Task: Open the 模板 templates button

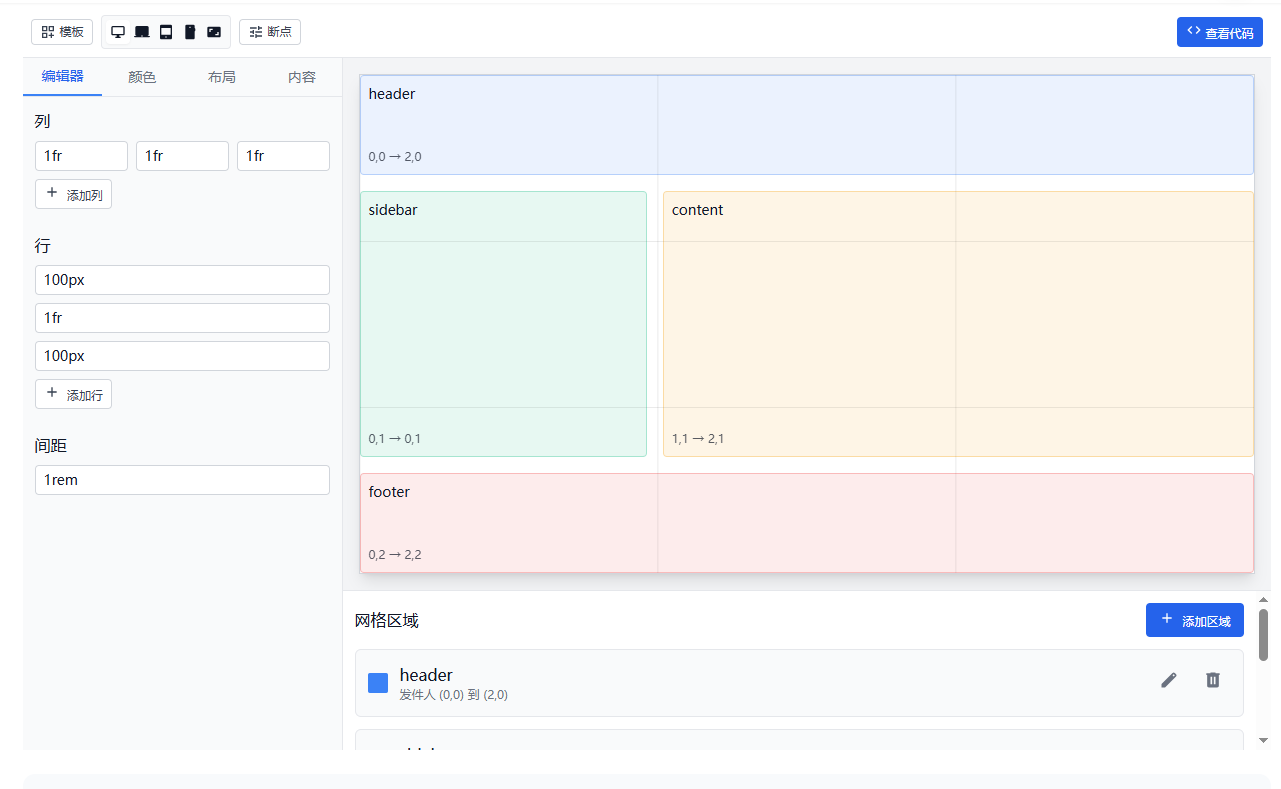Action: point(62,32)
